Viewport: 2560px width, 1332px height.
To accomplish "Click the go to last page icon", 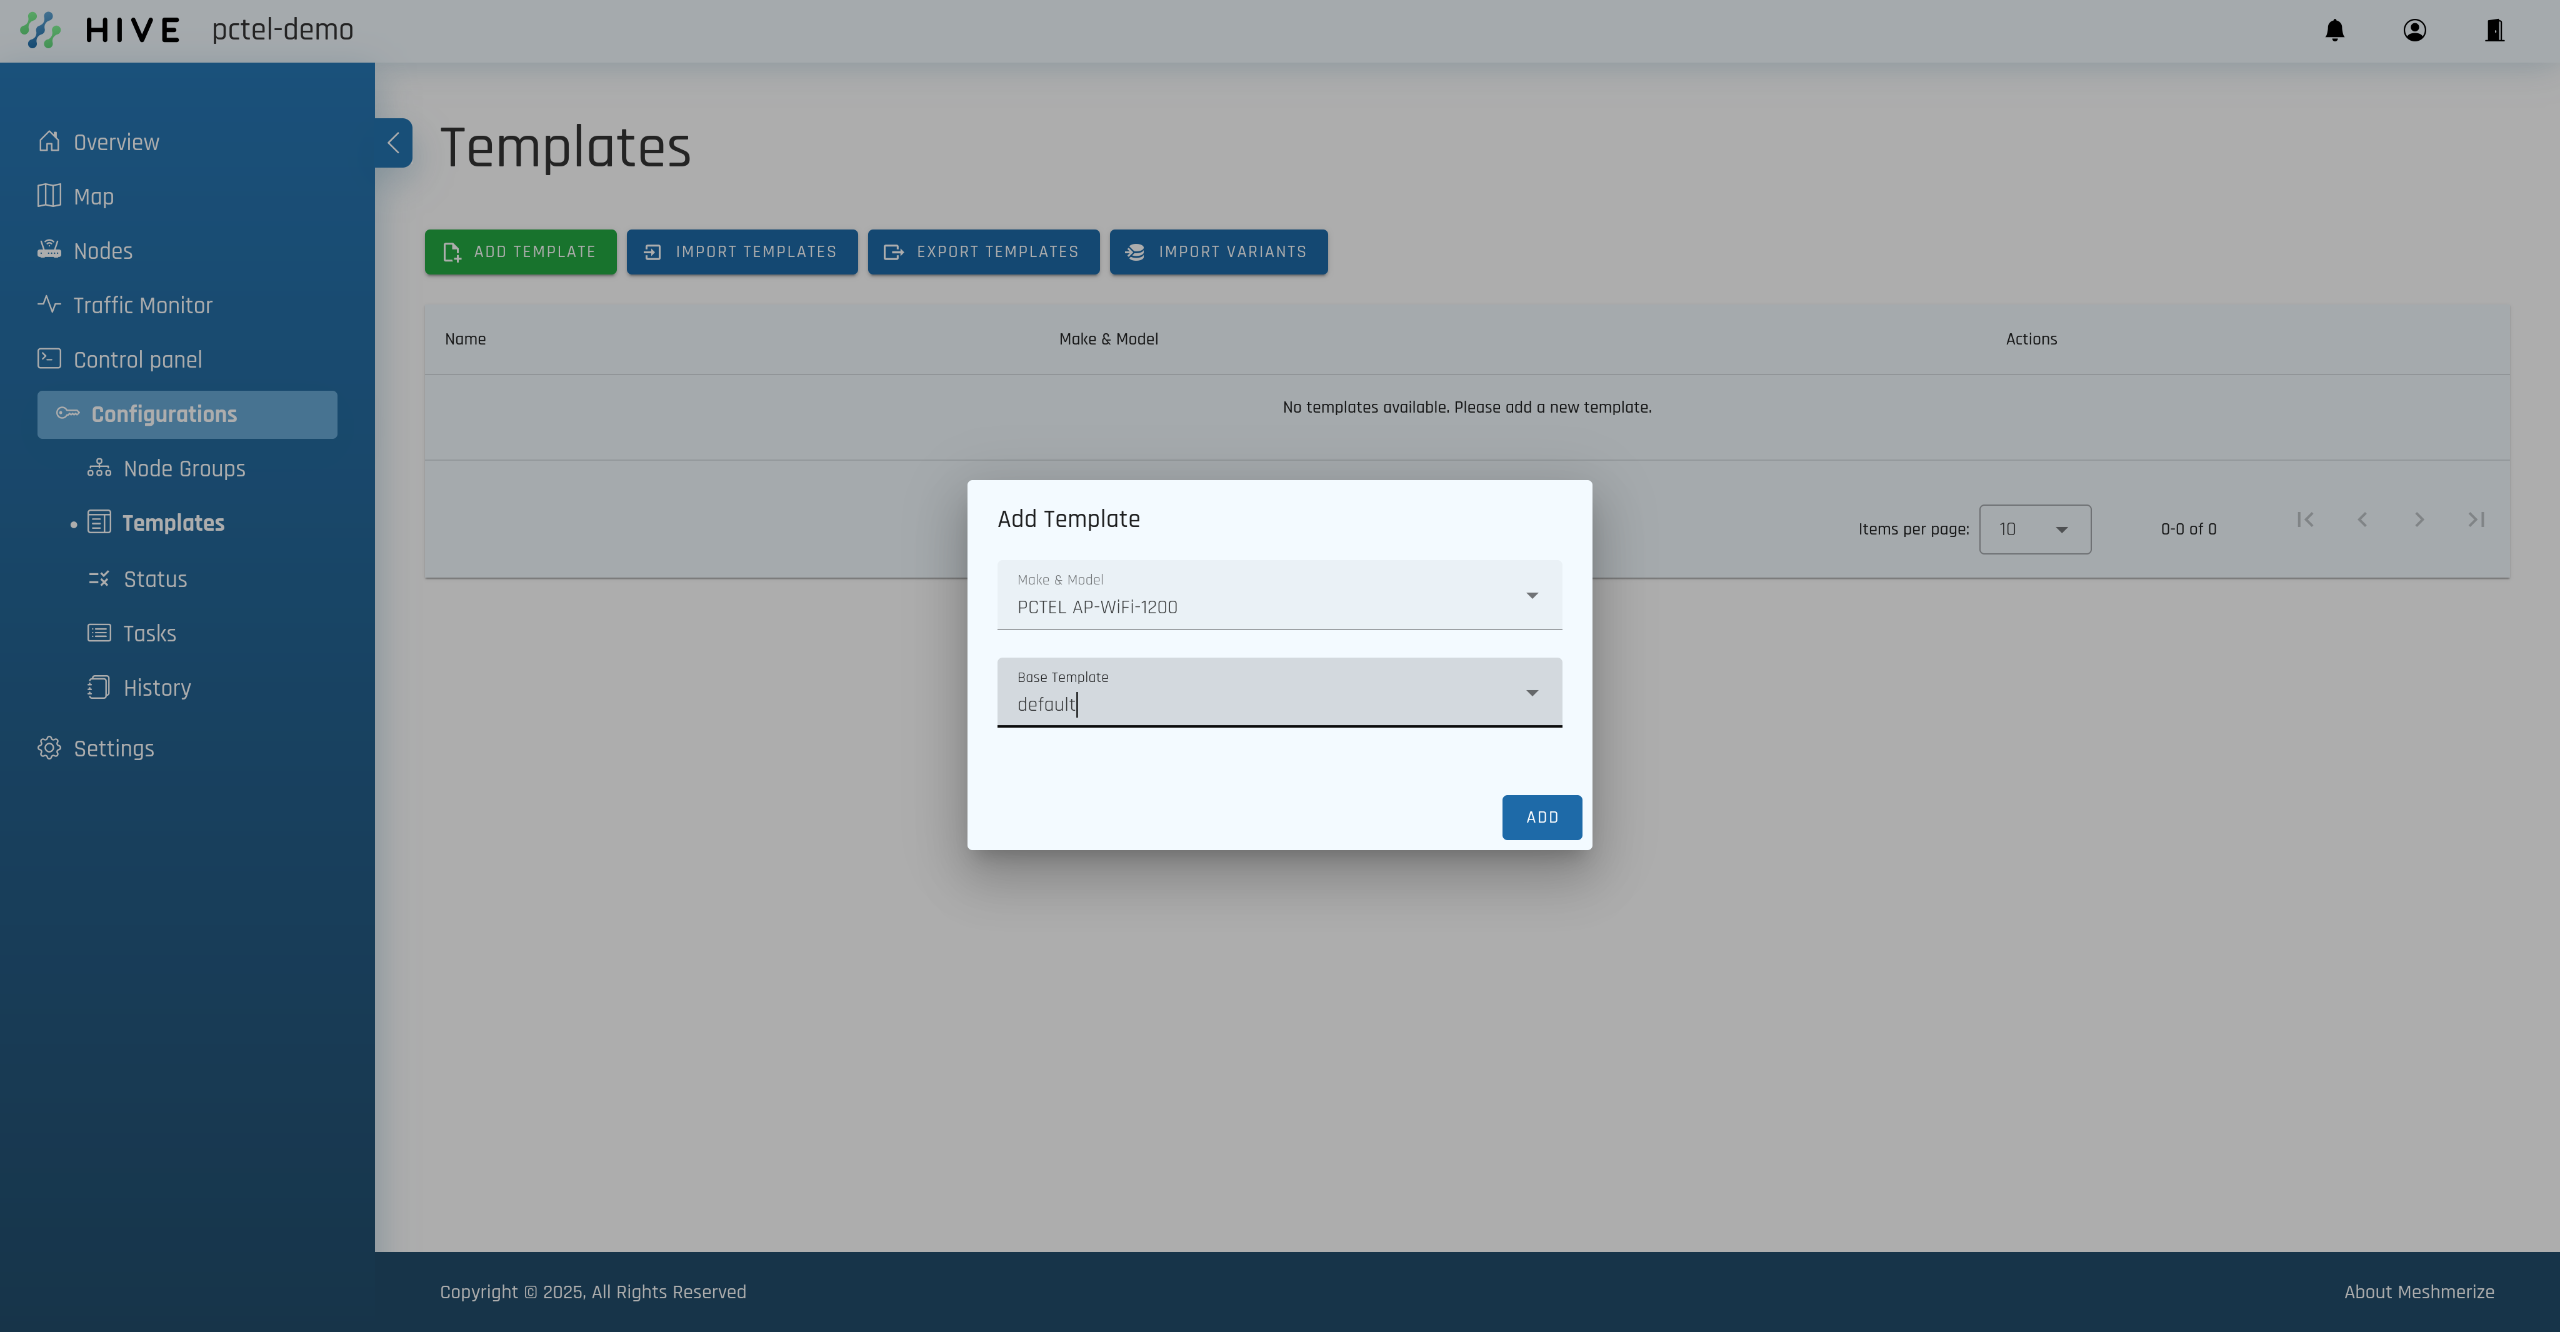I will pos(2476,519).
